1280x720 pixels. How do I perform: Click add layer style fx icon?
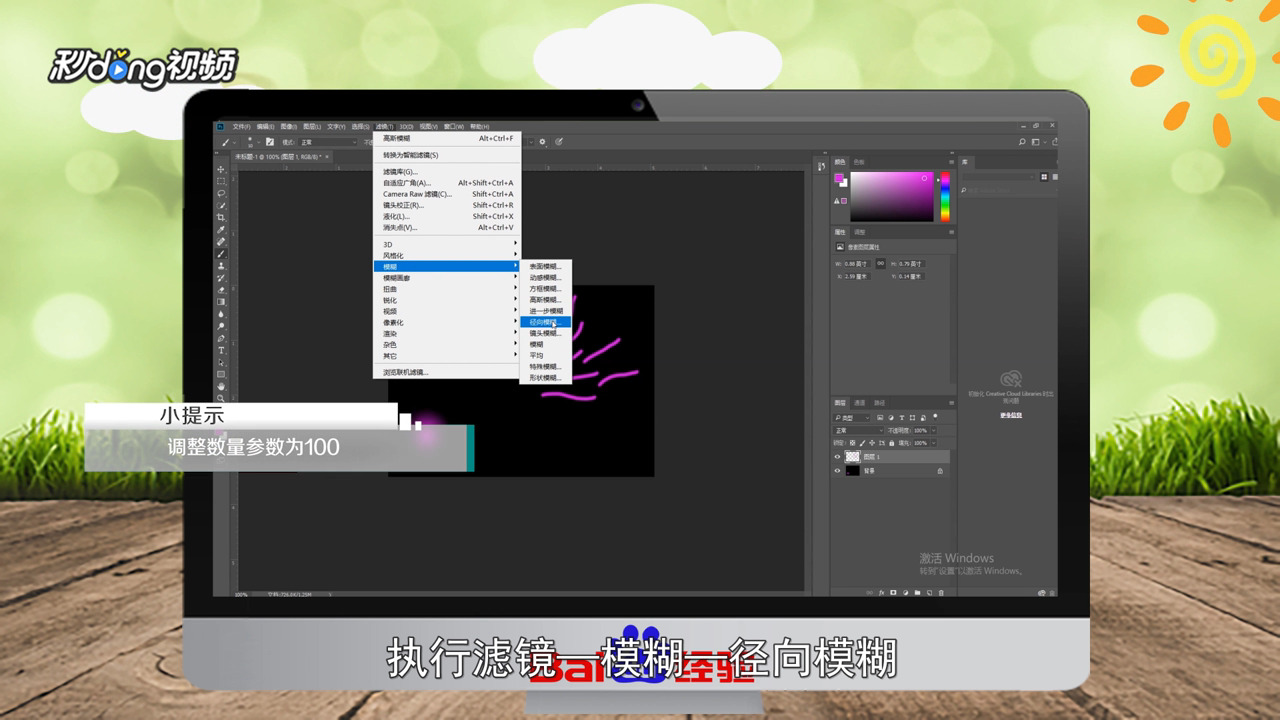click(x=882, y=592)
